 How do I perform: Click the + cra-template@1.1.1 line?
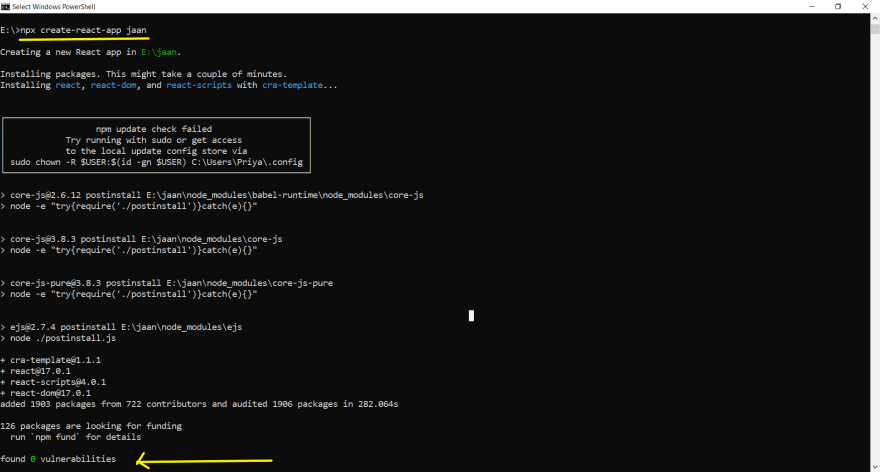(51, 360)
